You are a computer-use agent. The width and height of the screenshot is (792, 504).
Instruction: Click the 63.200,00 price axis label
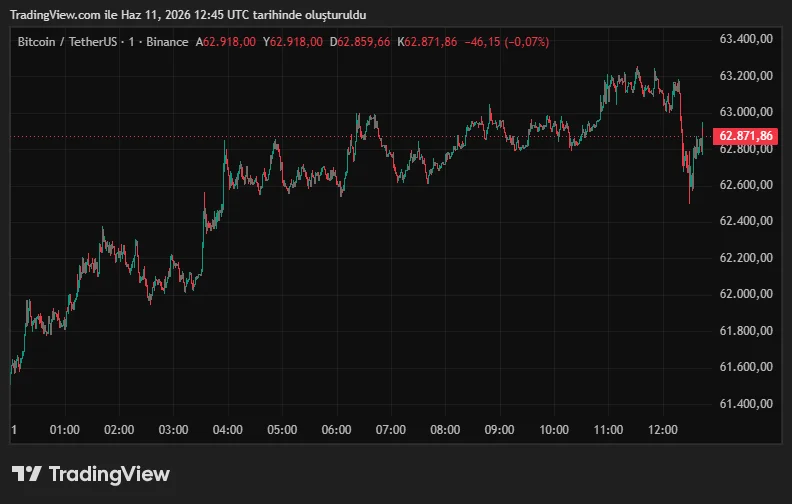pos(746,76)
